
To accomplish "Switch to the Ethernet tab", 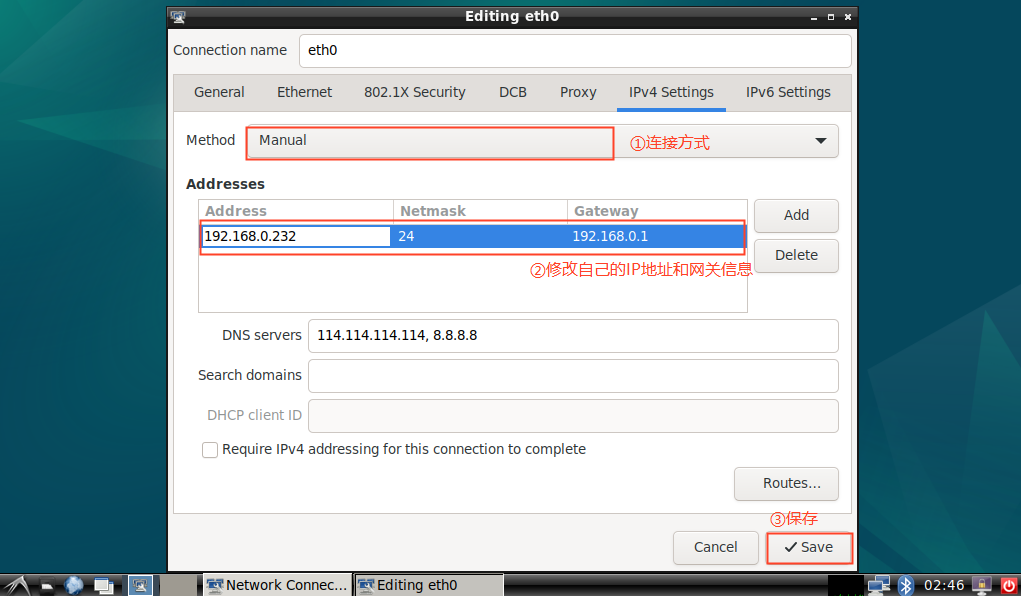I will click(304, 92).
